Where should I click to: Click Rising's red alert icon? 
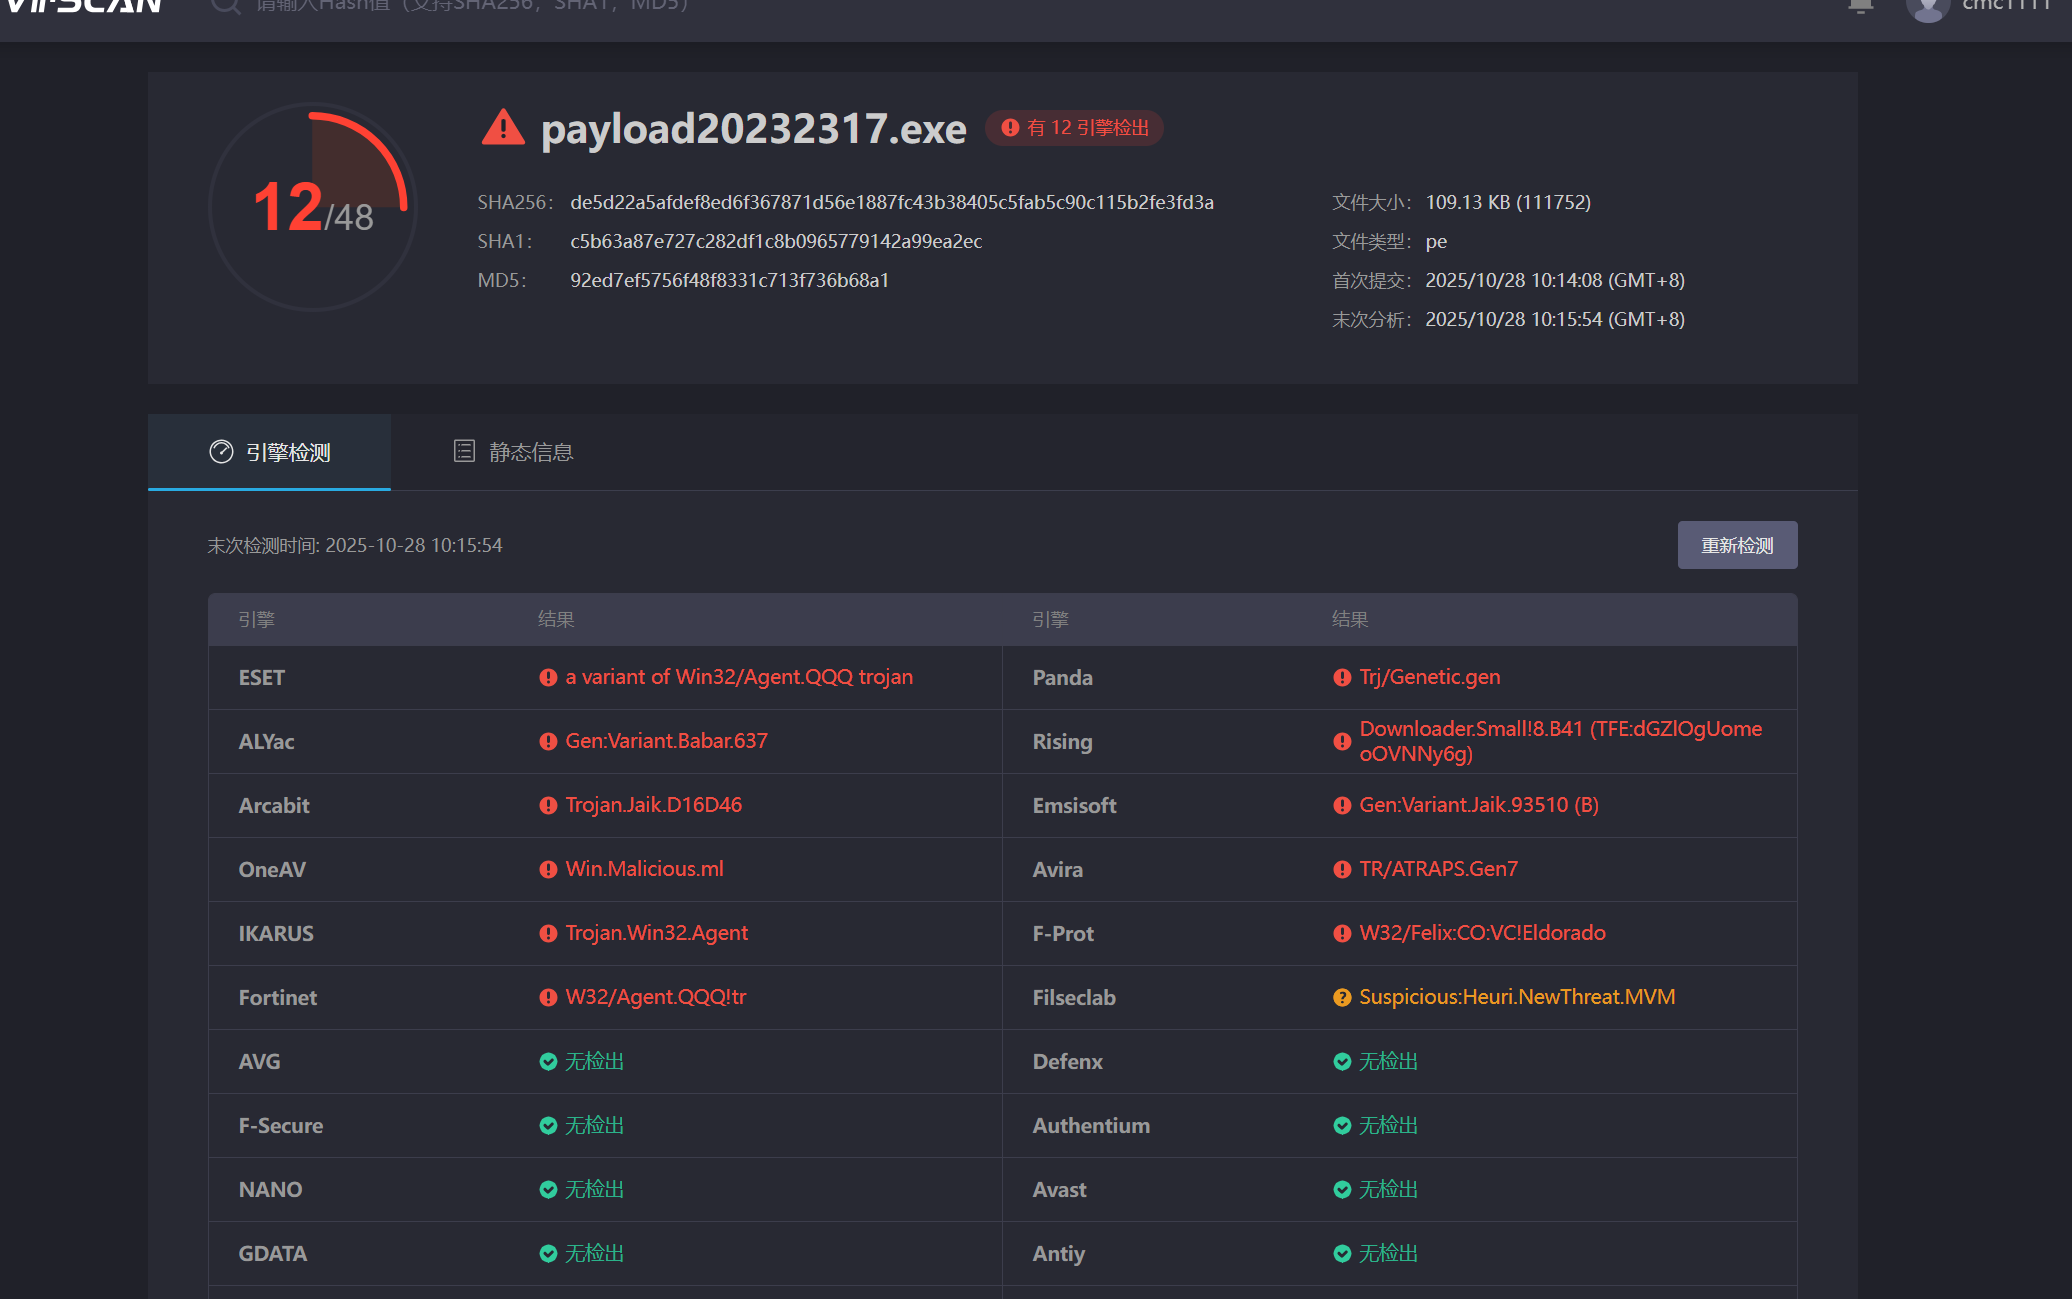(x=1342, y=742)
